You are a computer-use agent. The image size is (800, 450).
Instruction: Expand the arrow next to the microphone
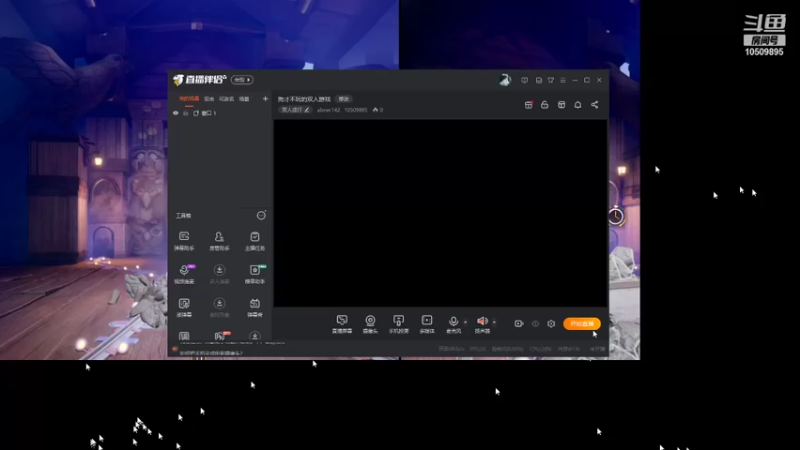(x=465, y=322)
